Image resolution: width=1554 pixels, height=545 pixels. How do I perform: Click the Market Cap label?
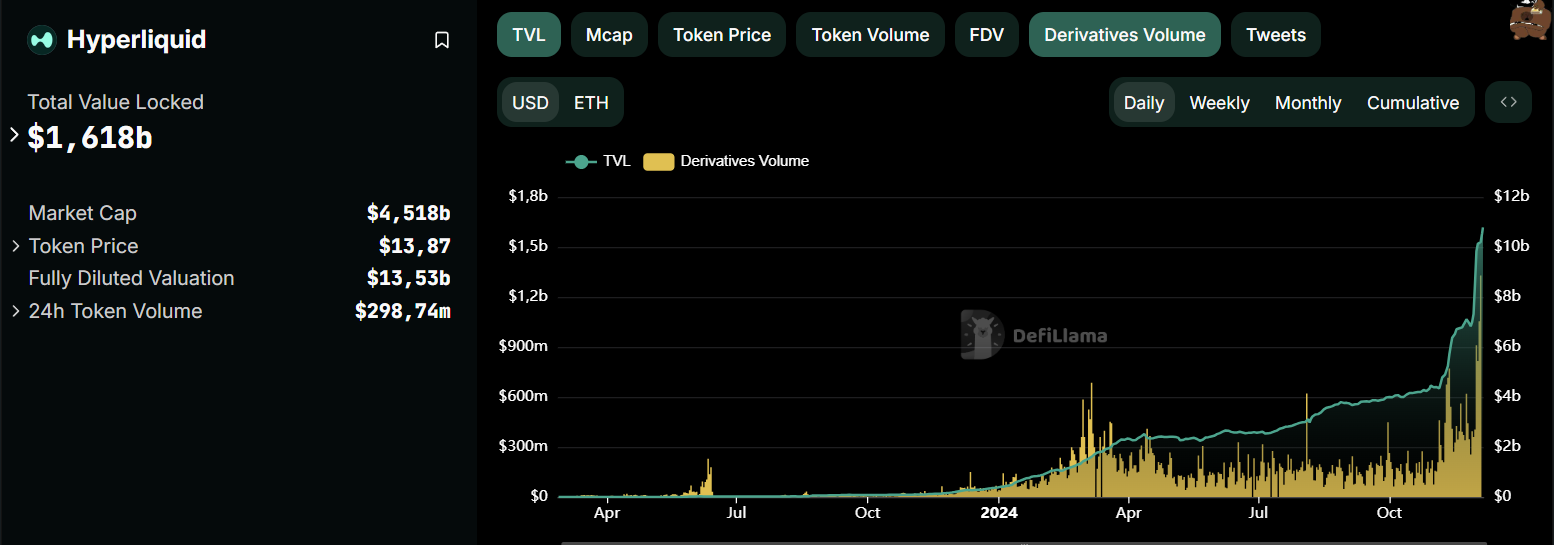[83, 213]
